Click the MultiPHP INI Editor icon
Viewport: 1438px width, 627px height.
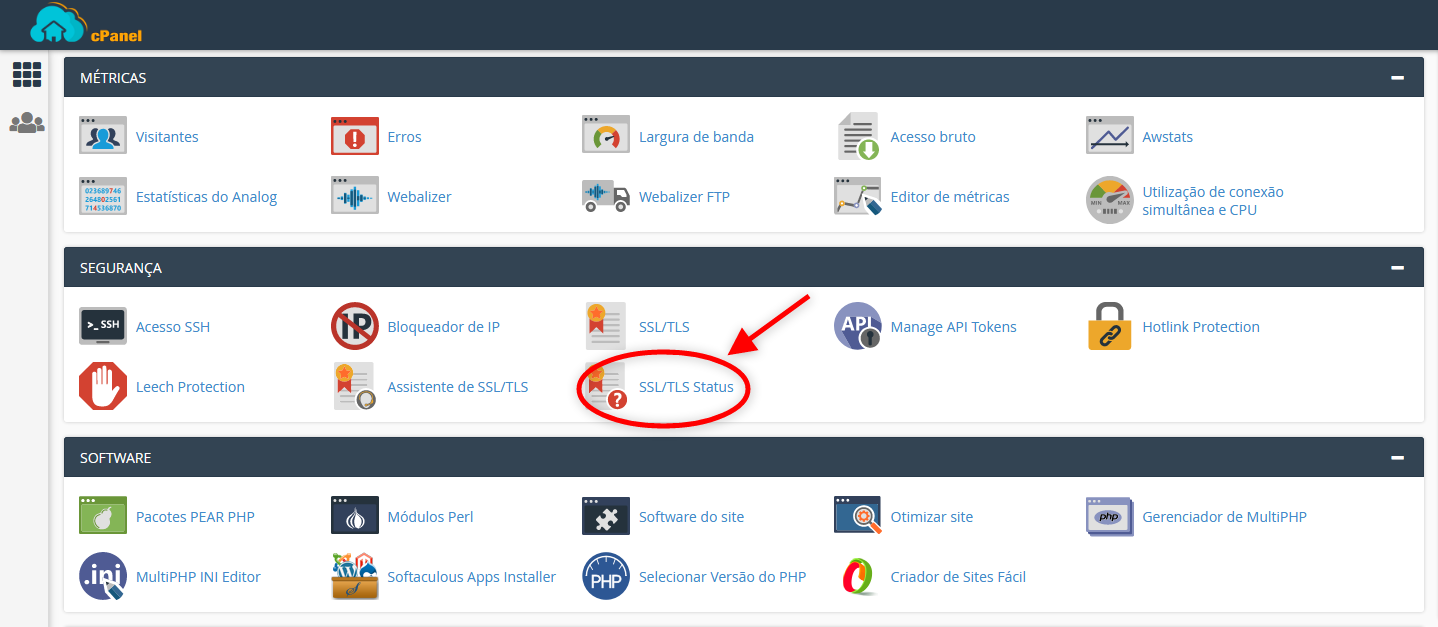[103, 577]
